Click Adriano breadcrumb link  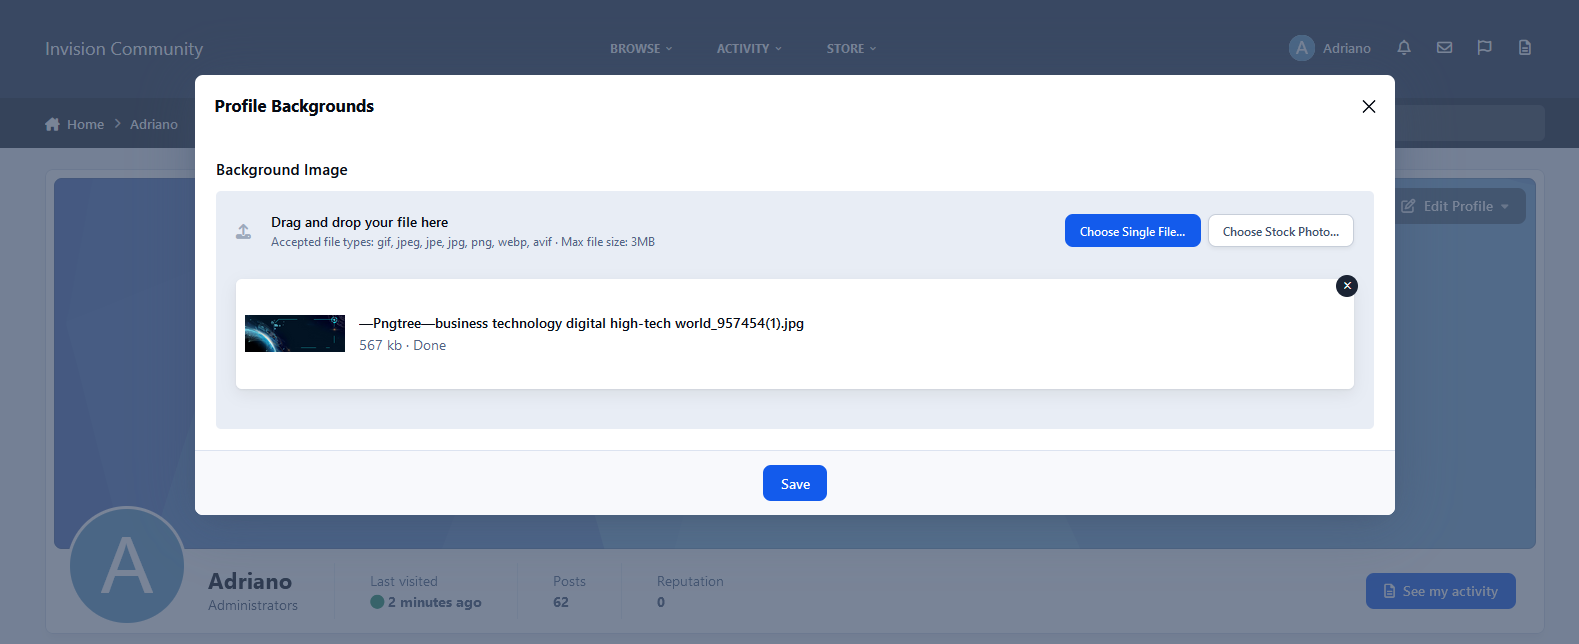154,124
